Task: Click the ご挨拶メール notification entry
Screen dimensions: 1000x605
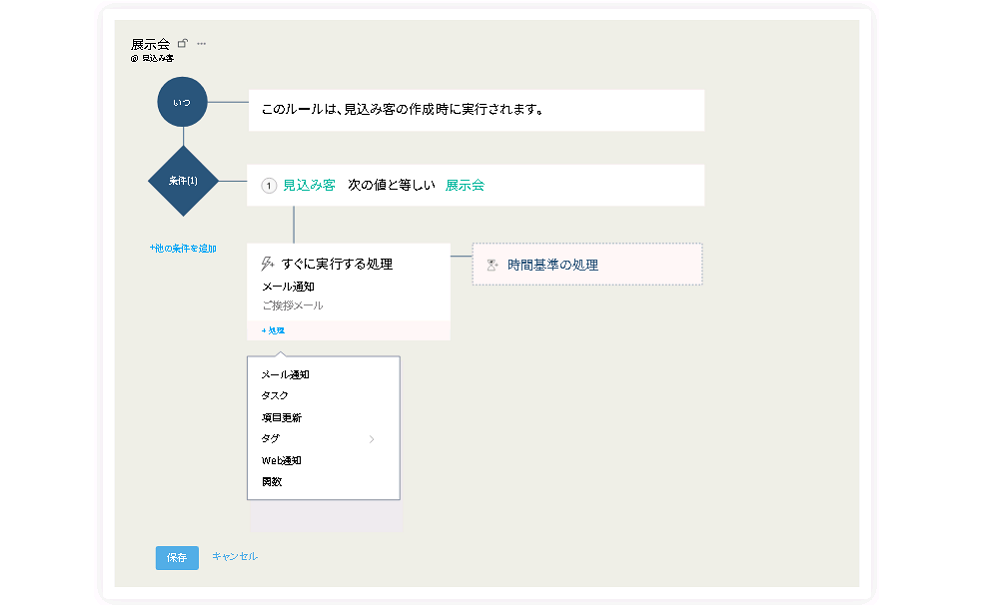Action: point(293,306)
